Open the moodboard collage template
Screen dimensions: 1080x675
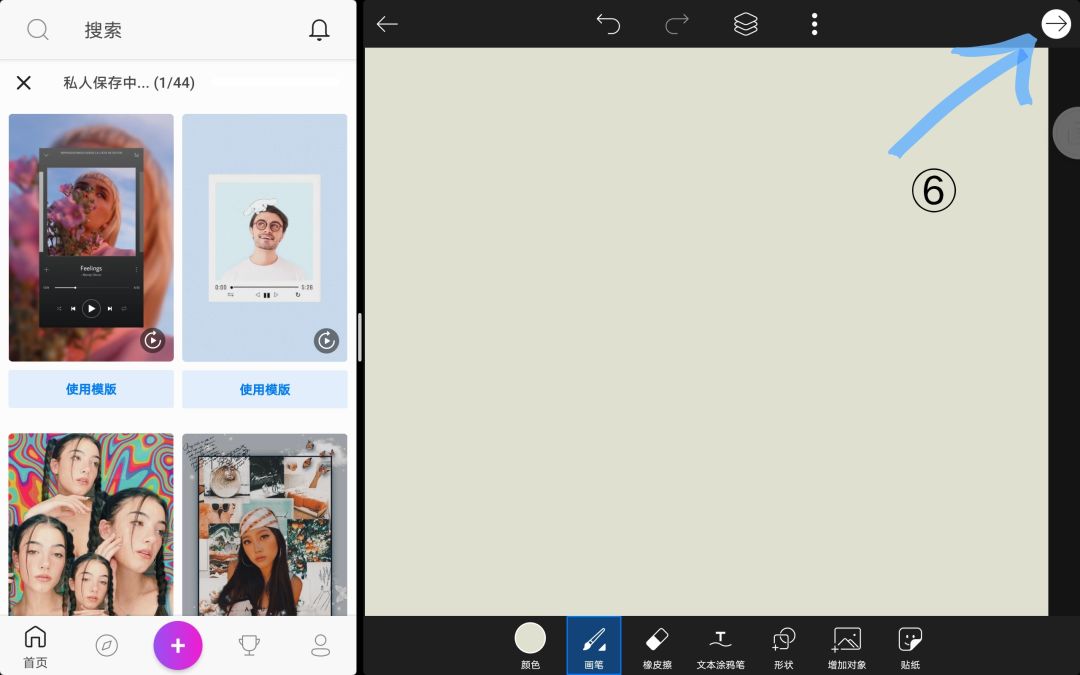[x=264, y=524]
